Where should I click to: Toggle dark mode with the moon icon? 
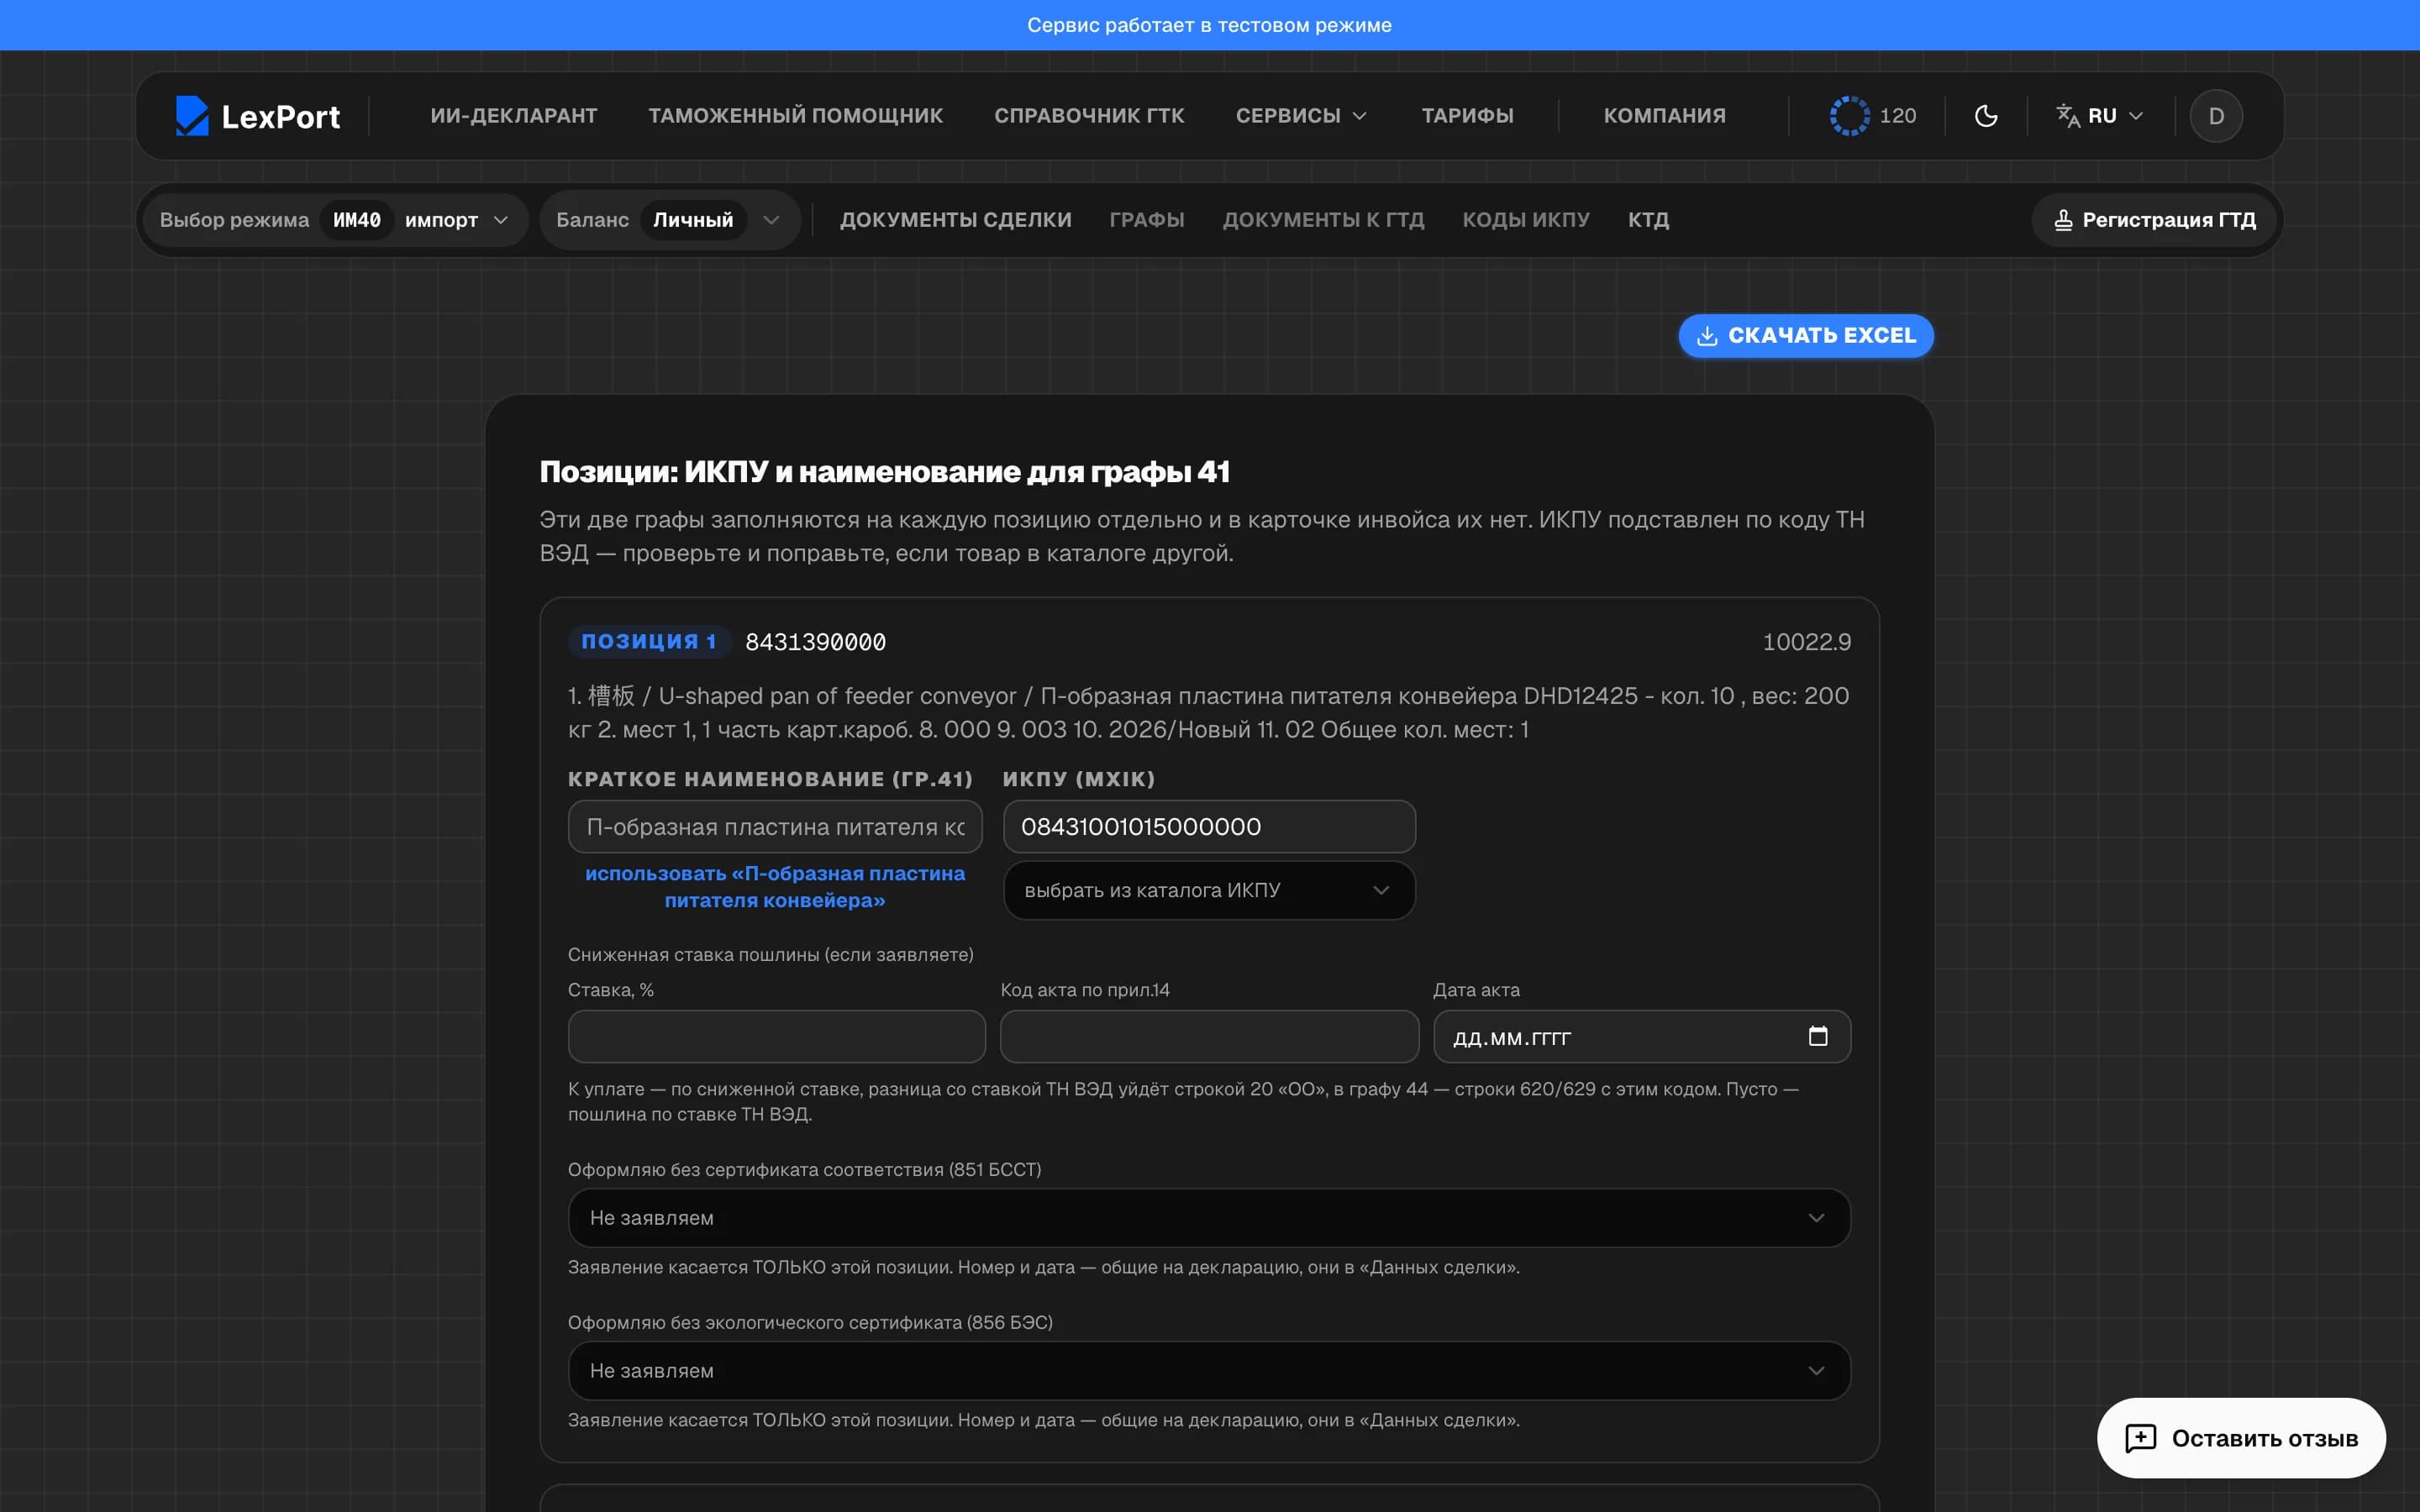coord(1986,116)
